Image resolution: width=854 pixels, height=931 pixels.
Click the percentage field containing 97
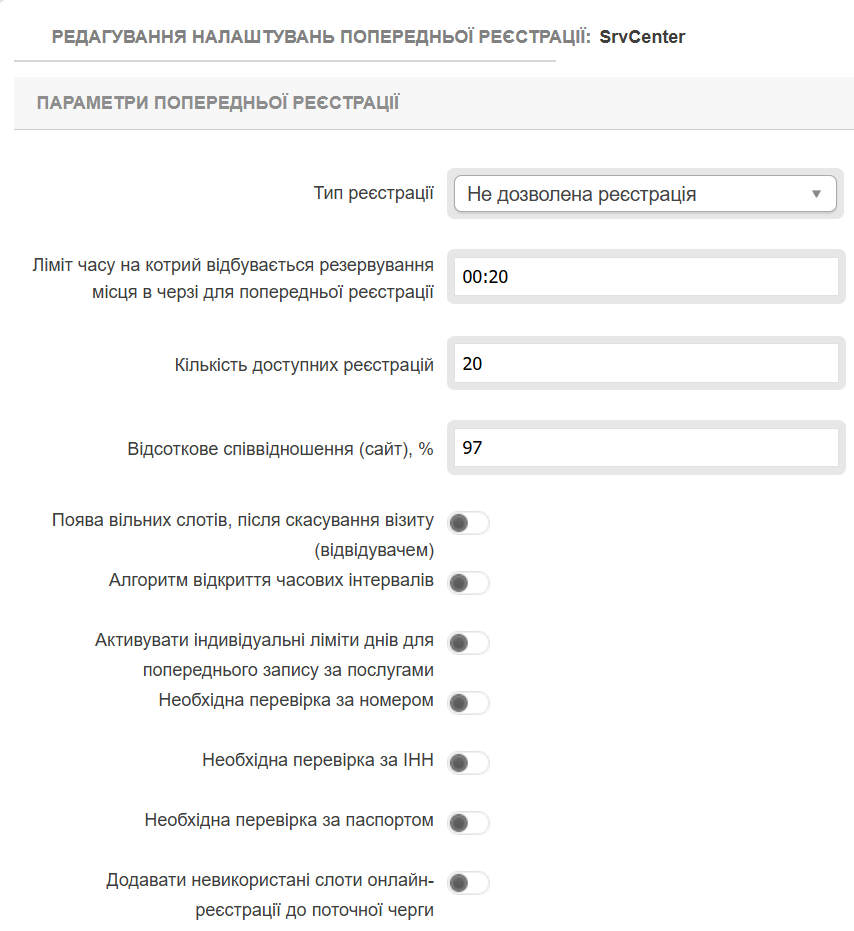645,448
